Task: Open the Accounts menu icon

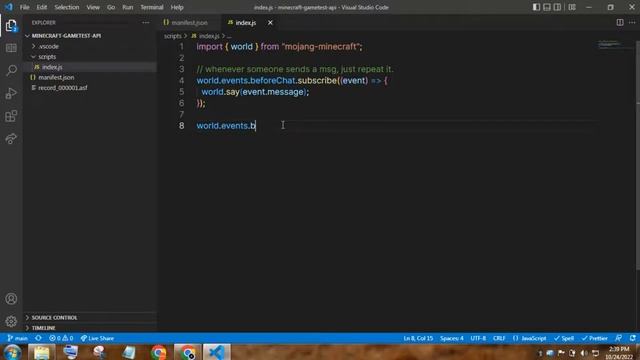Action: pyautogui.click(x=11, y=298)
